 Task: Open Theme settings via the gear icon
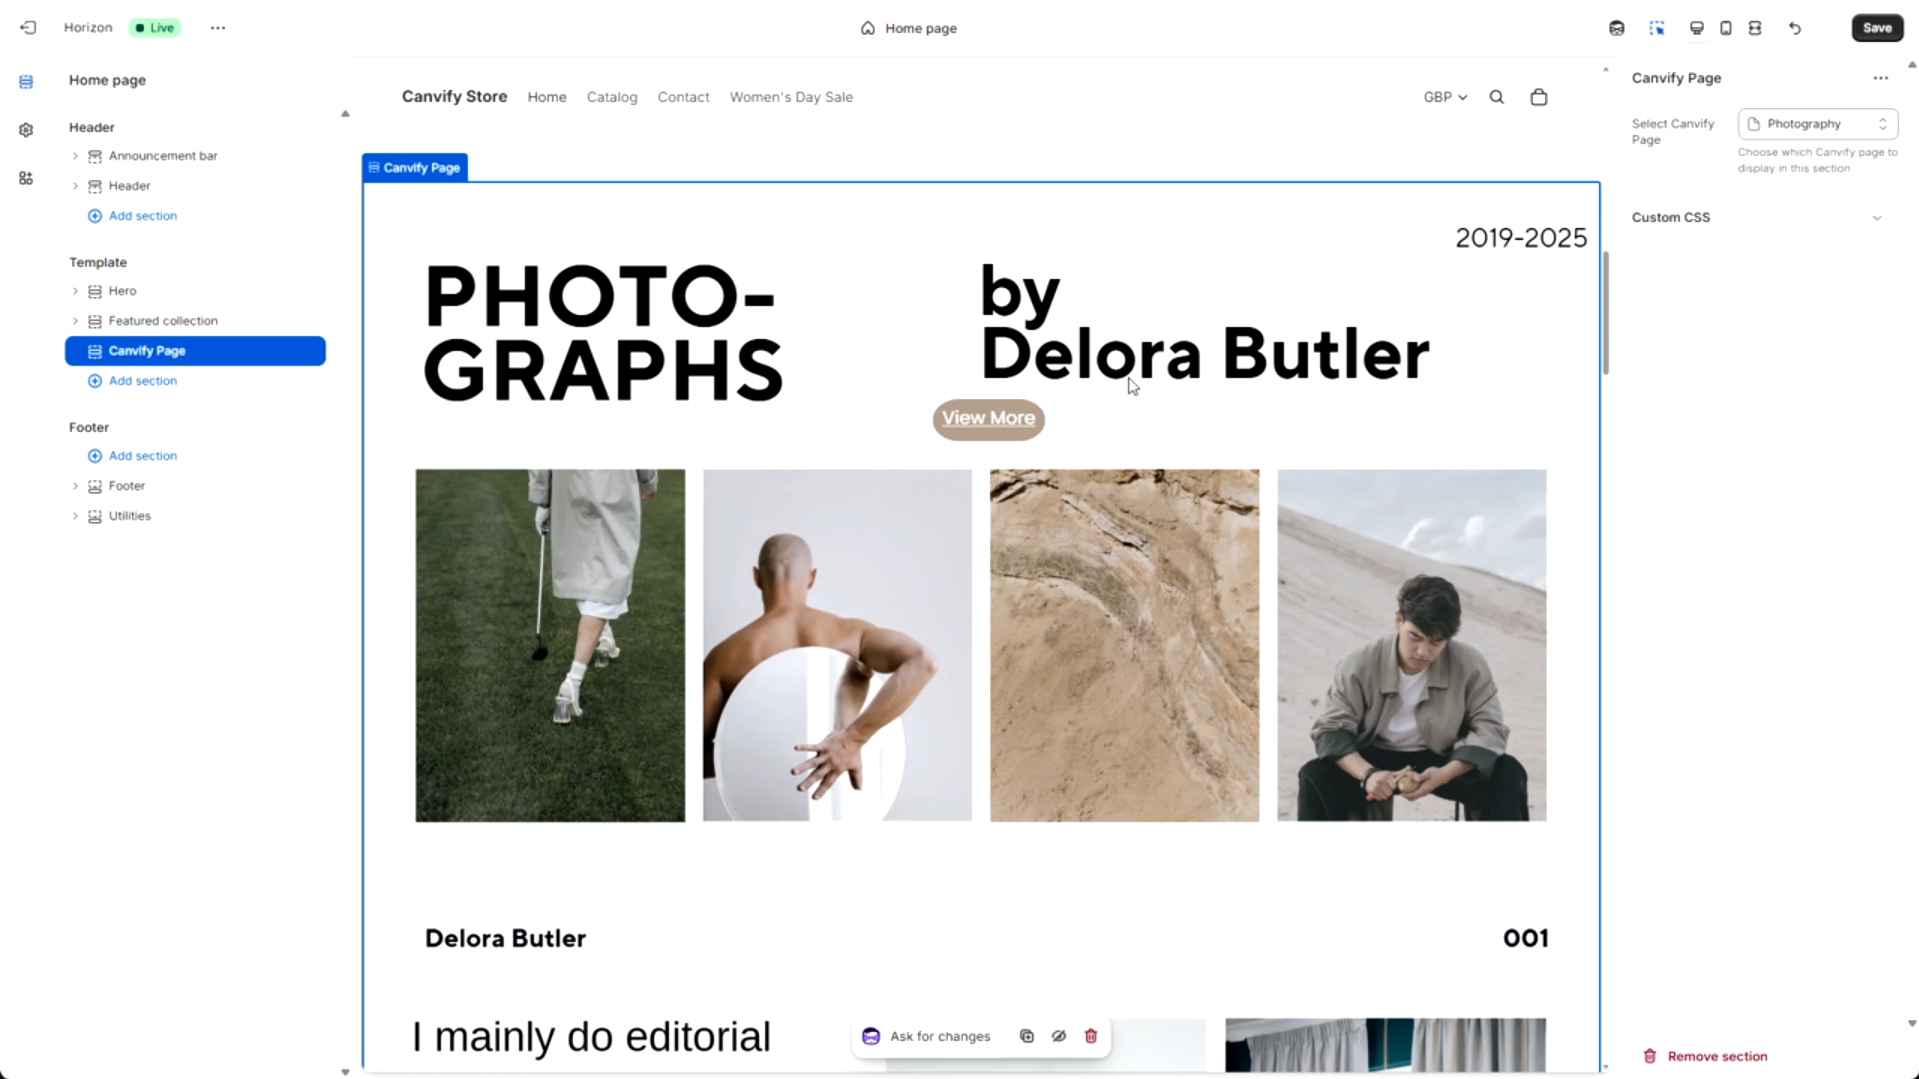(25, 129)
